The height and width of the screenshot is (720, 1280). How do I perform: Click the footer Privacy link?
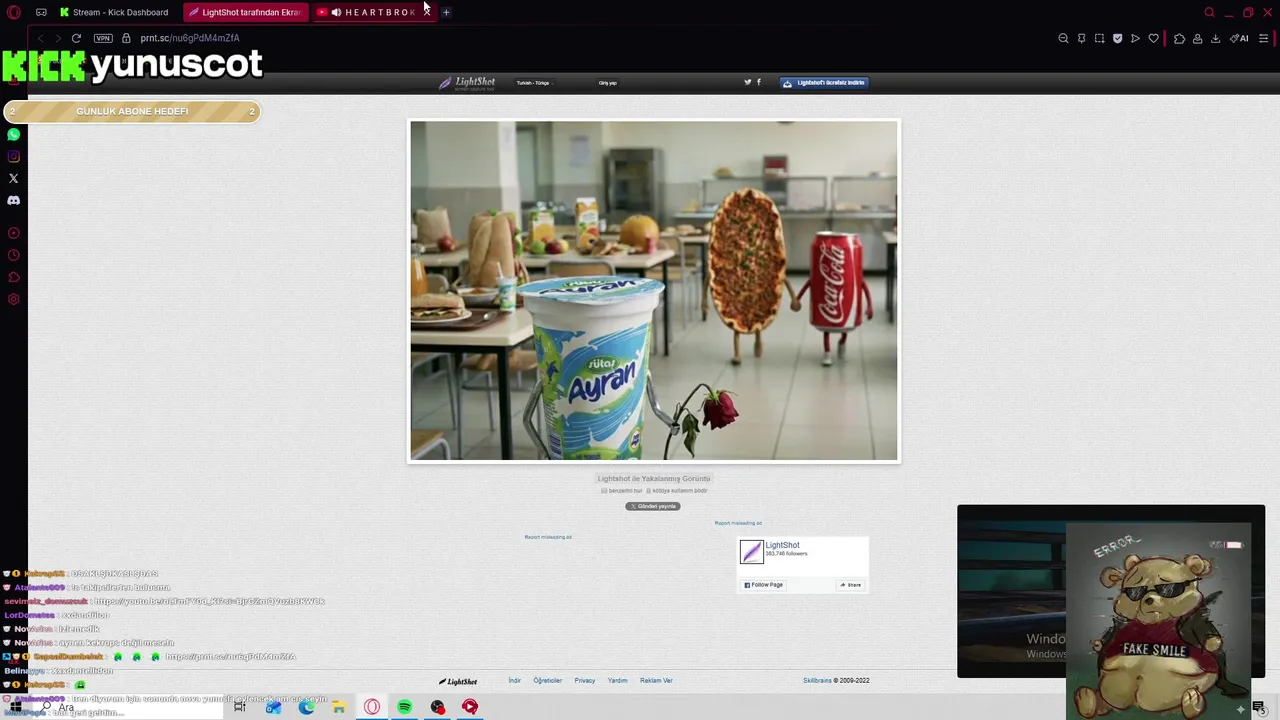[584, 681]
